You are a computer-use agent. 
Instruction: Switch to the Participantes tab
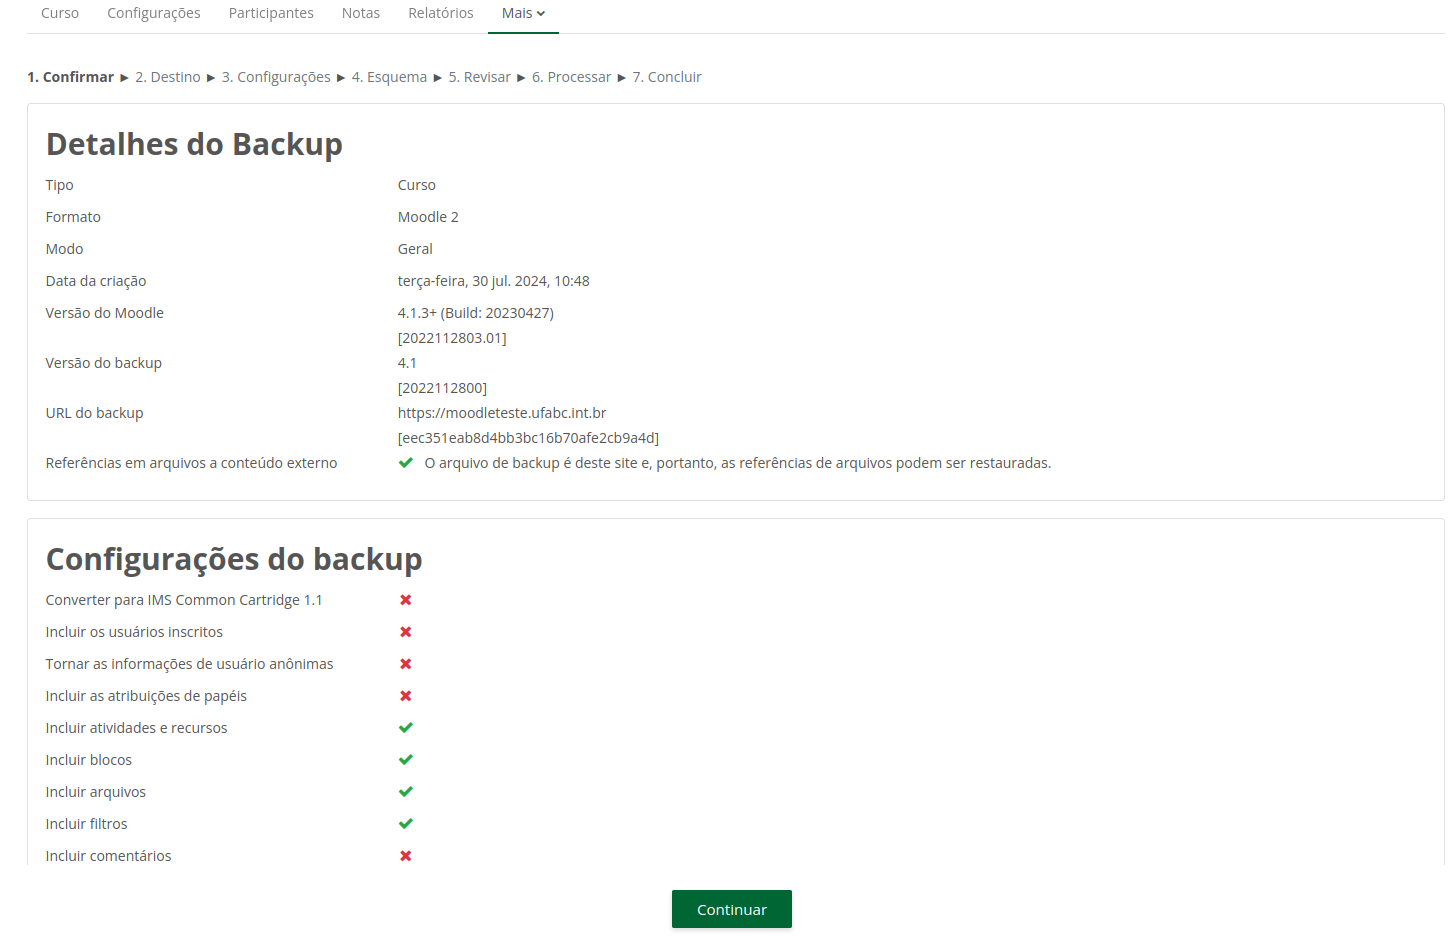pos(270,13)
